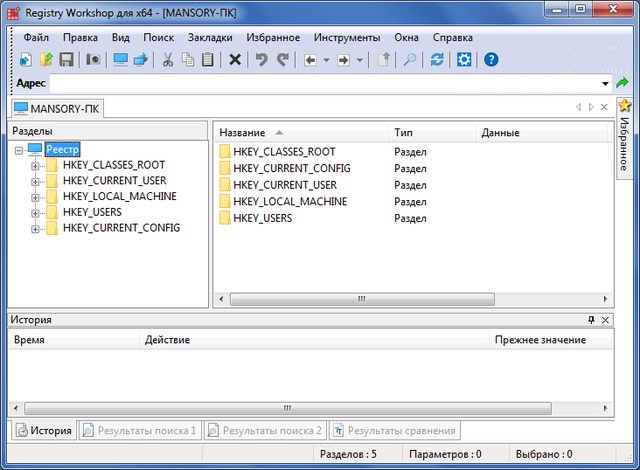Open the address bar dropdown arrow
The image size is (640, 470).
click(x=606, y=84)
